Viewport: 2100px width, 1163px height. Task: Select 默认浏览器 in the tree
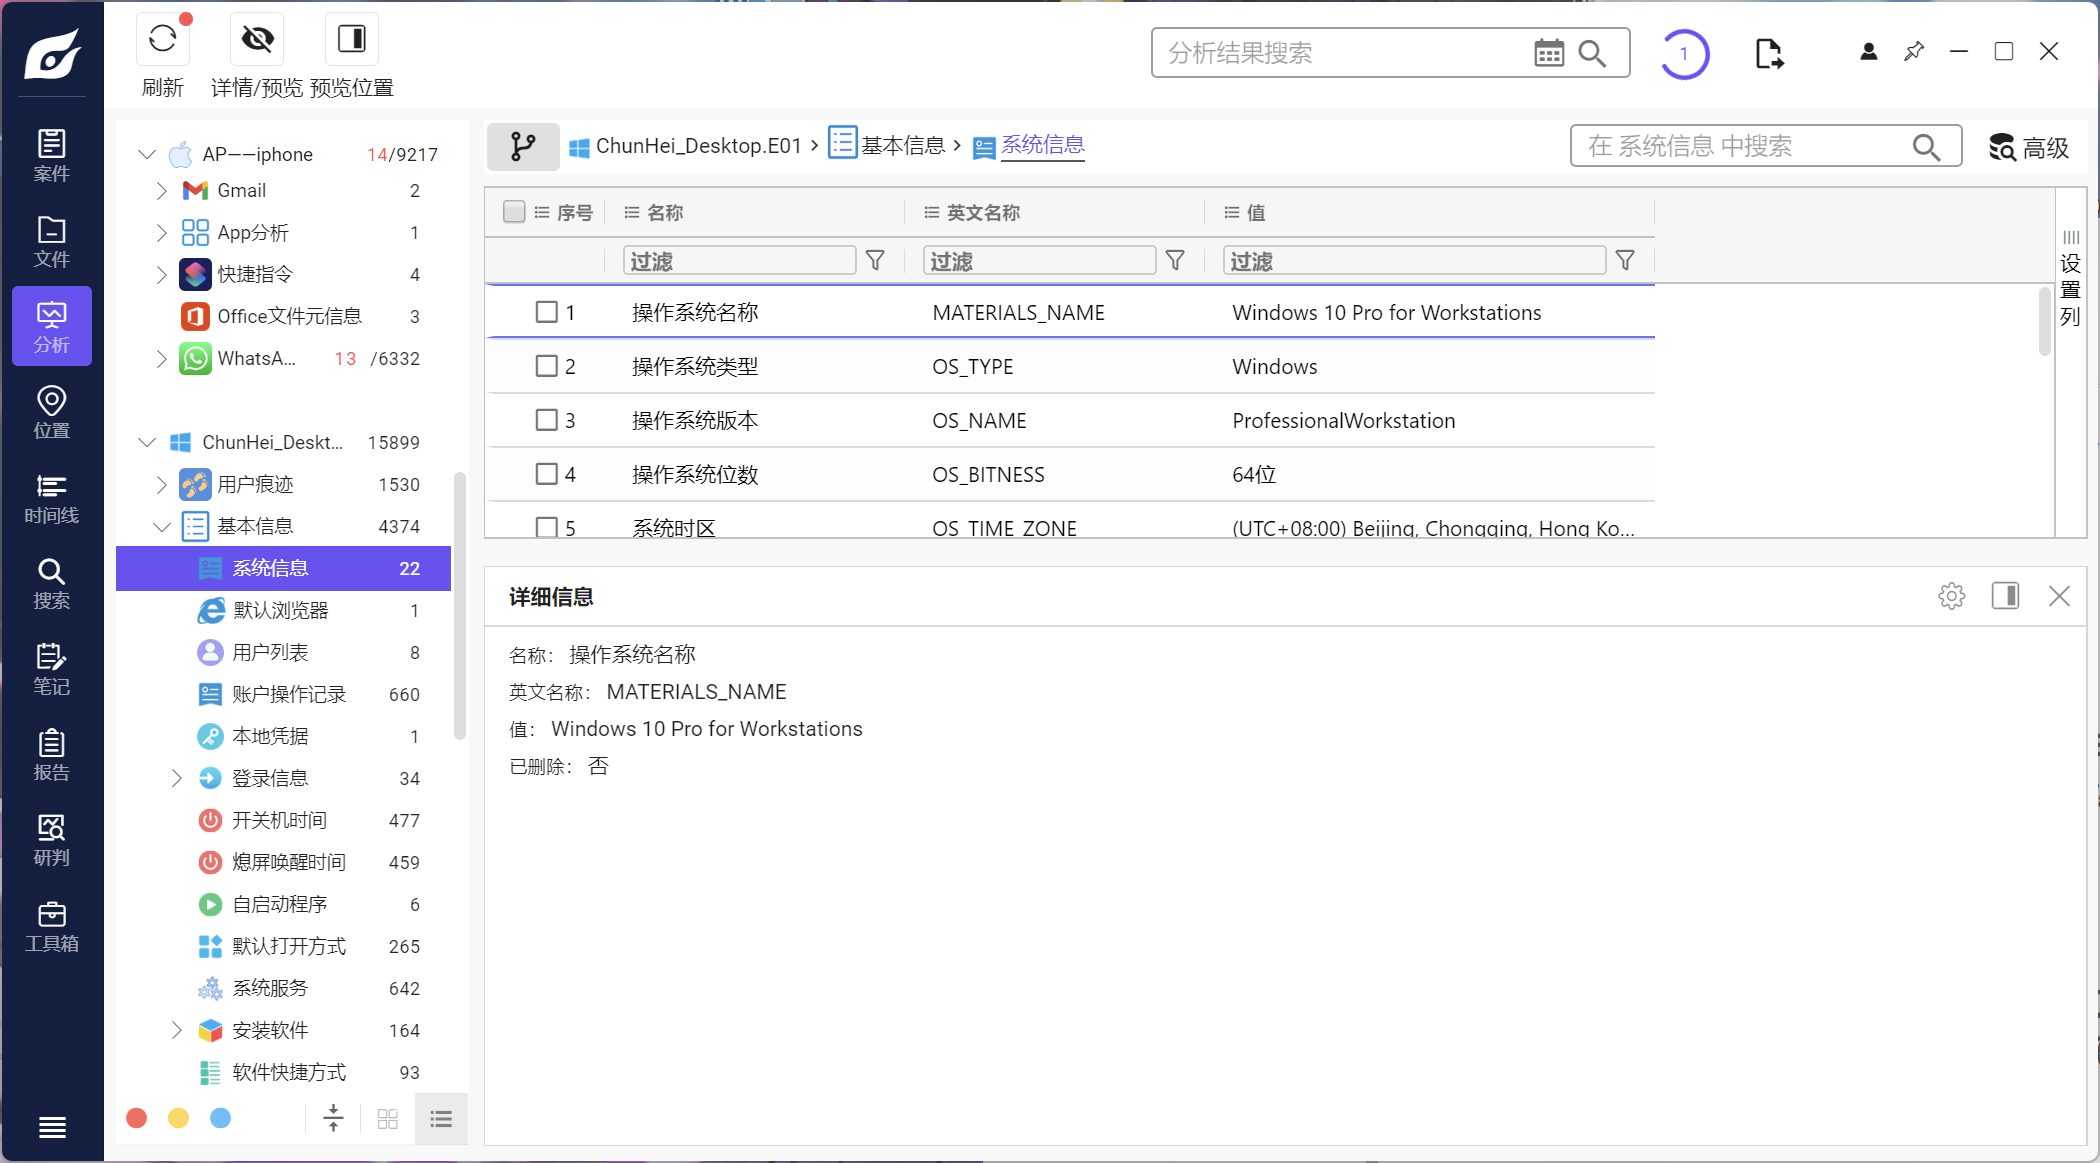coord(283,610)
